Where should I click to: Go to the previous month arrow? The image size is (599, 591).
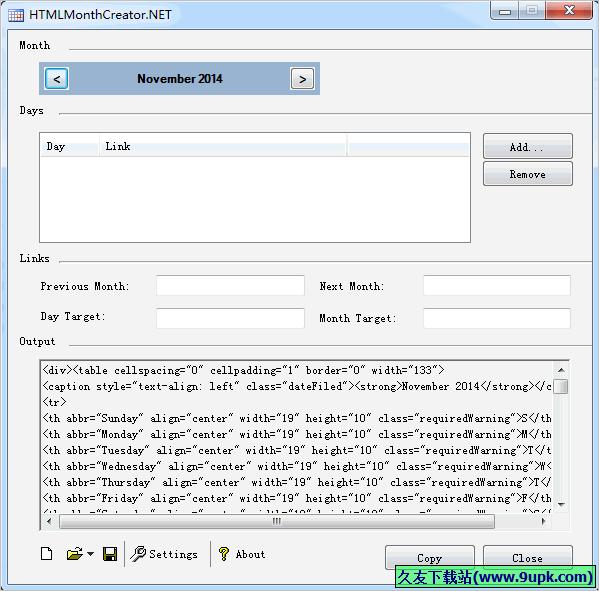pyautogui.click(x=57, y=79)
